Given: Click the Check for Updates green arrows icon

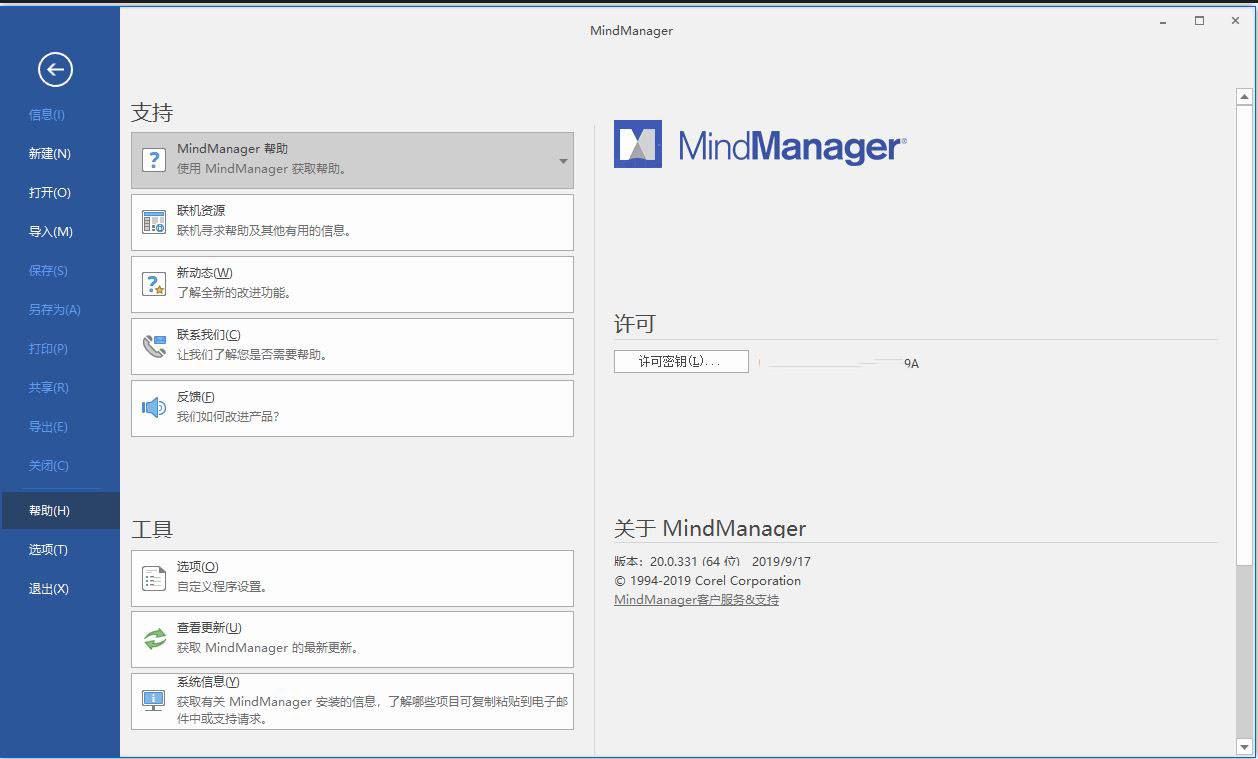Looking at the screenshot, I should [x=153, y=639].
